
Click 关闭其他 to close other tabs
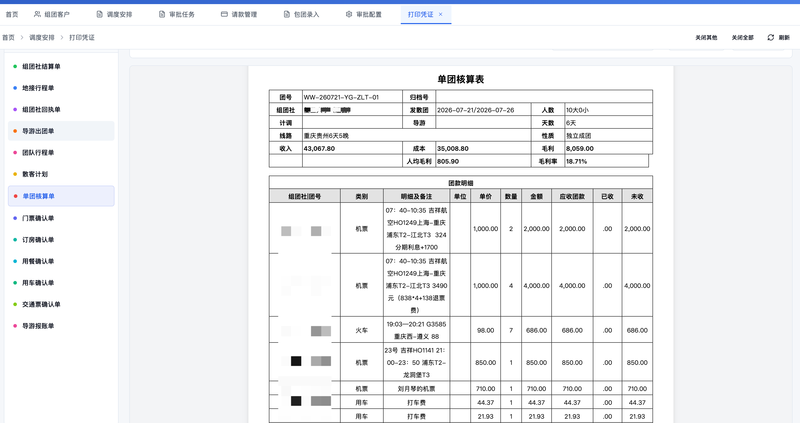tap(706, 37)
